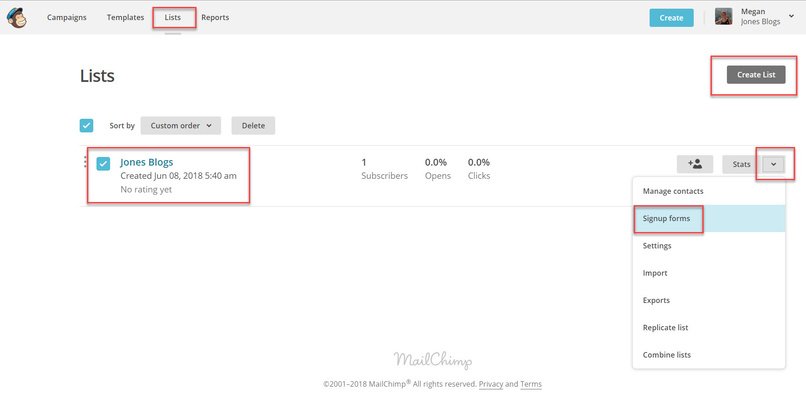Open the Privacy link in footer
Image resolution: width=806 pixels, height=403 pixels.
491,384
